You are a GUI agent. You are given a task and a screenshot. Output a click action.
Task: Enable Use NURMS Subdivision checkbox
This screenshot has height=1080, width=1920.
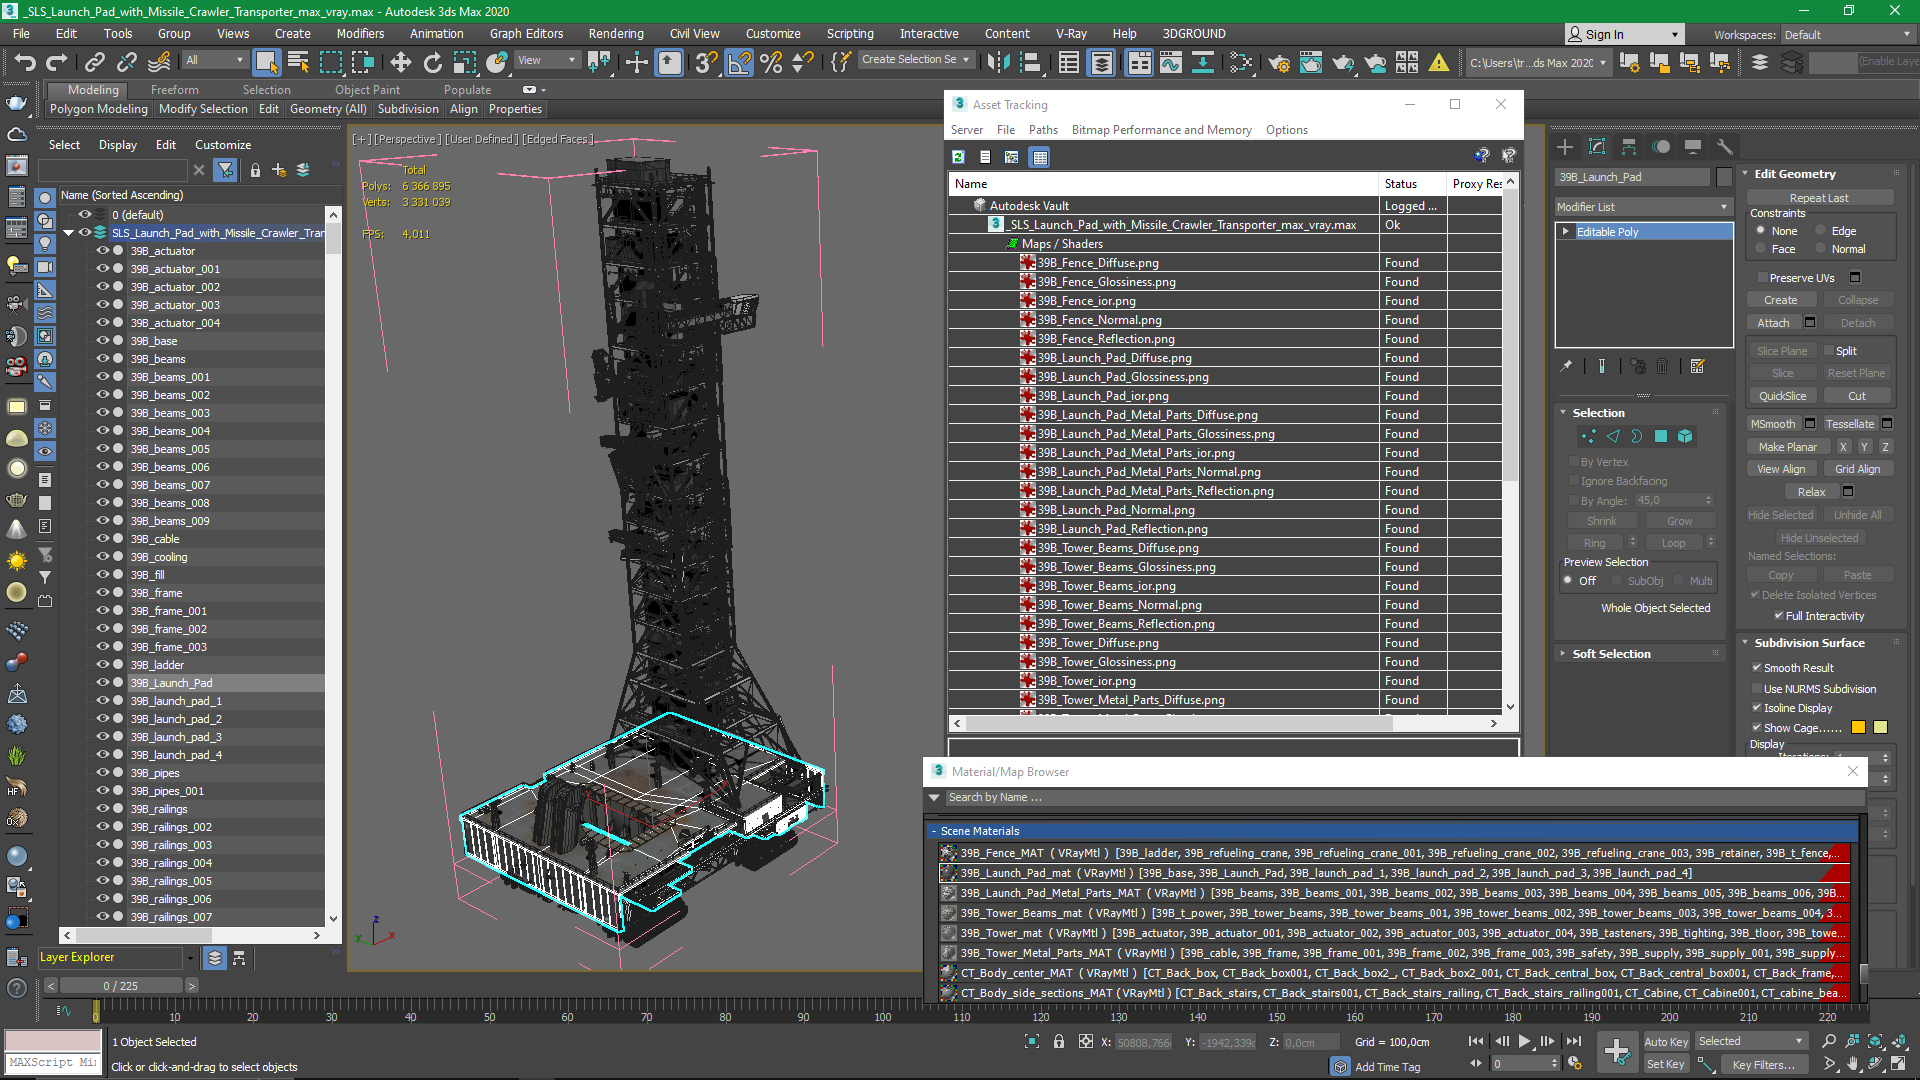pos(1757,689)
